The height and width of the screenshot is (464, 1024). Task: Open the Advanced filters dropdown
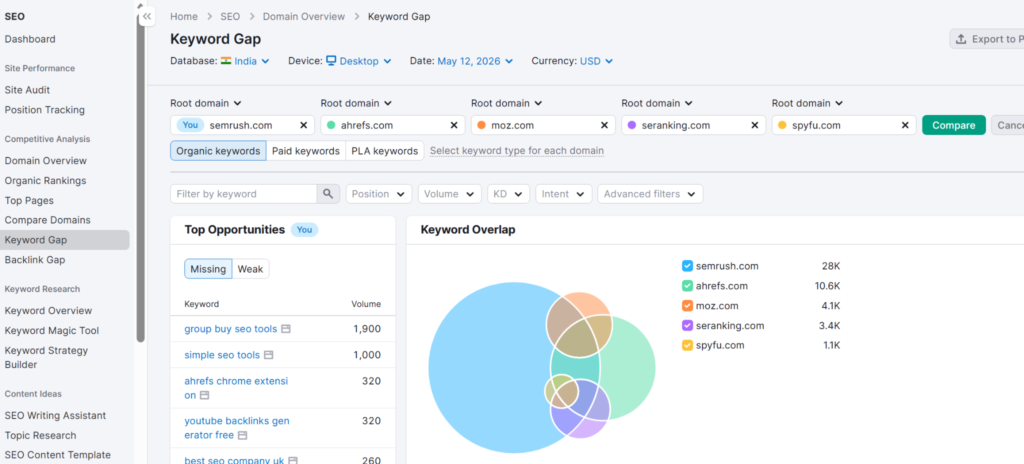point(650,193)
